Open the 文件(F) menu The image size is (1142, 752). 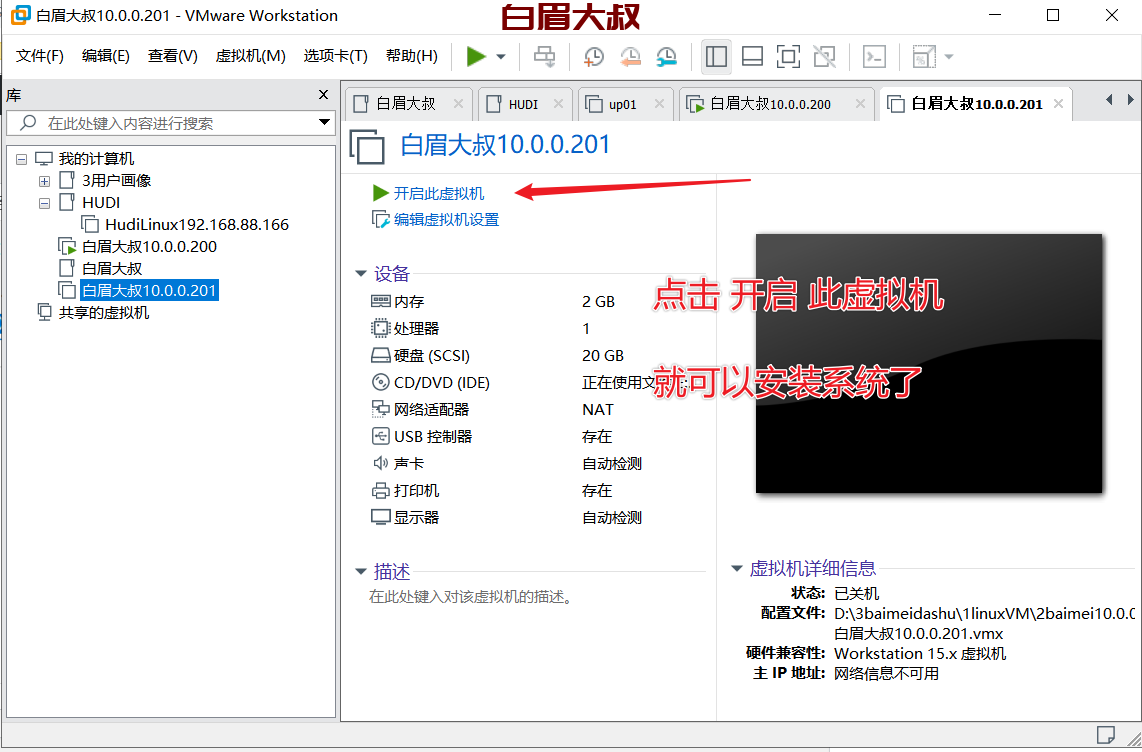[39, 56]
